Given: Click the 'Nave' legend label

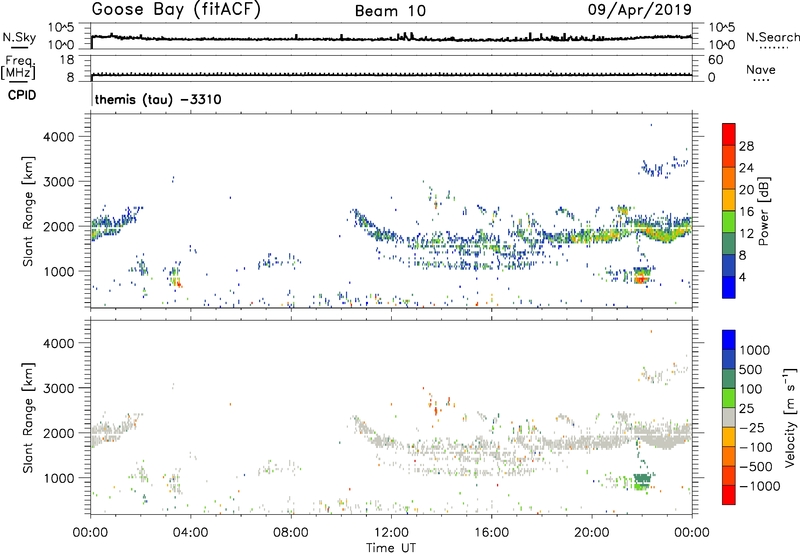Looking at the screenshot, I should click(761, 70).
